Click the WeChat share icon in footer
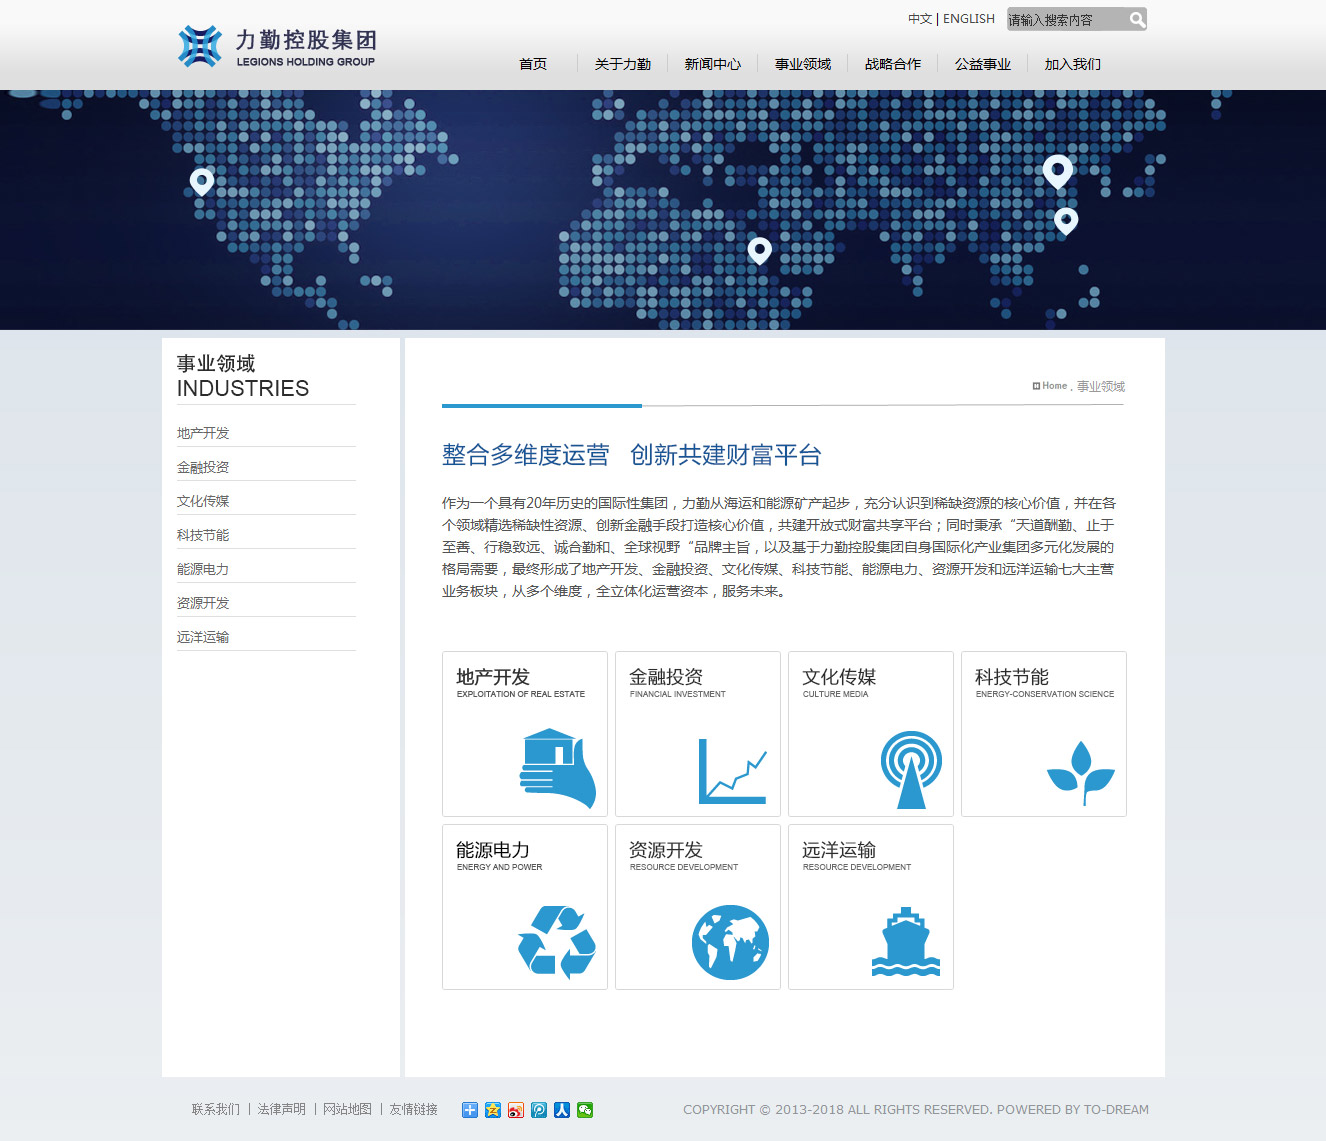This screenshot has width=1326, height=1141. pyautogui.click(x=585, y=1109)
